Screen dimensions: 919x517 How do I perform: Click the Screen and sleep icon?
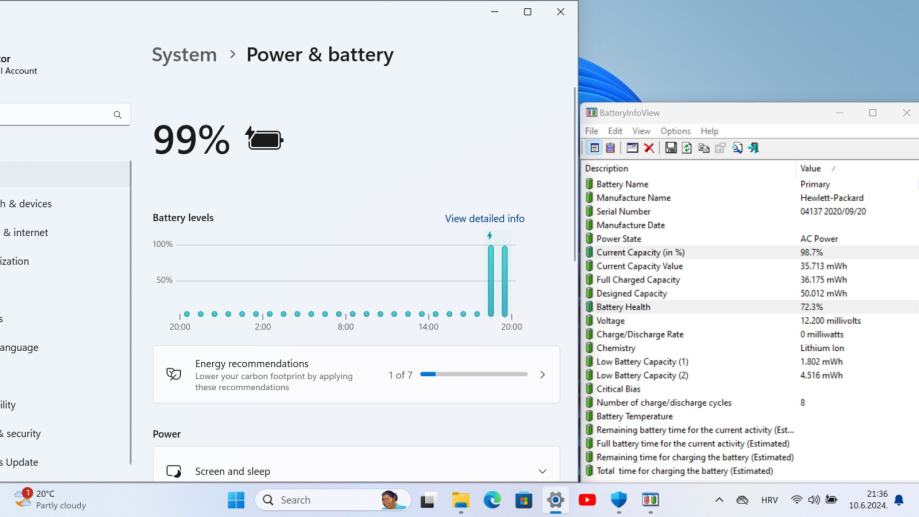click(173, 471)
